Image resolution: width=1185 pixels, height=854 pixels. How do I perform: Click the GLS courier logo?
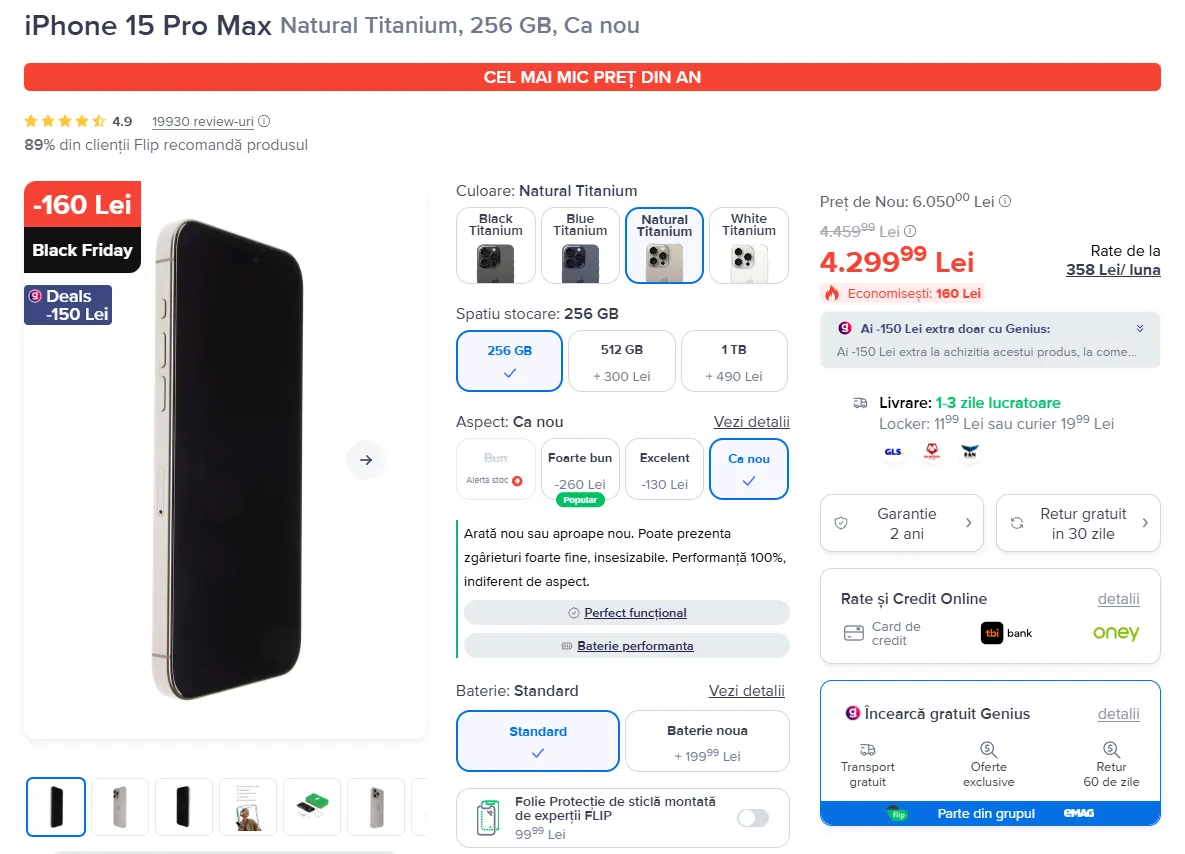click(x=893, y=452)
